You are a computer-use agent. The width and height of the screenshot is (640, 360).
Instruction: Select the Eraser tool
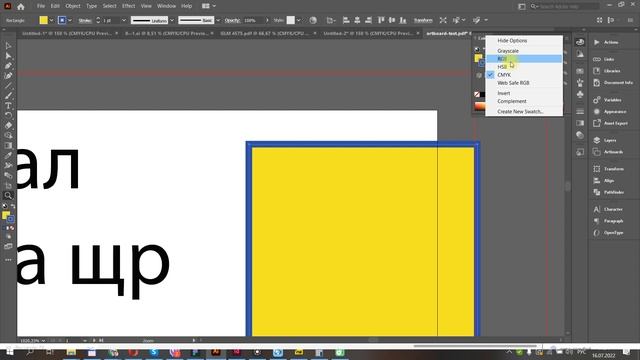click(8, 125)
